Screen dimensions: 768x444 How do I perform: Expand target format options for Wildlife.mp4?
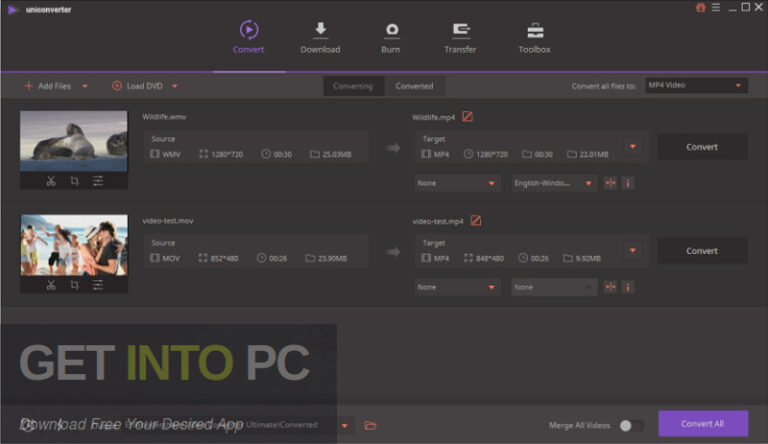(633, 147)
